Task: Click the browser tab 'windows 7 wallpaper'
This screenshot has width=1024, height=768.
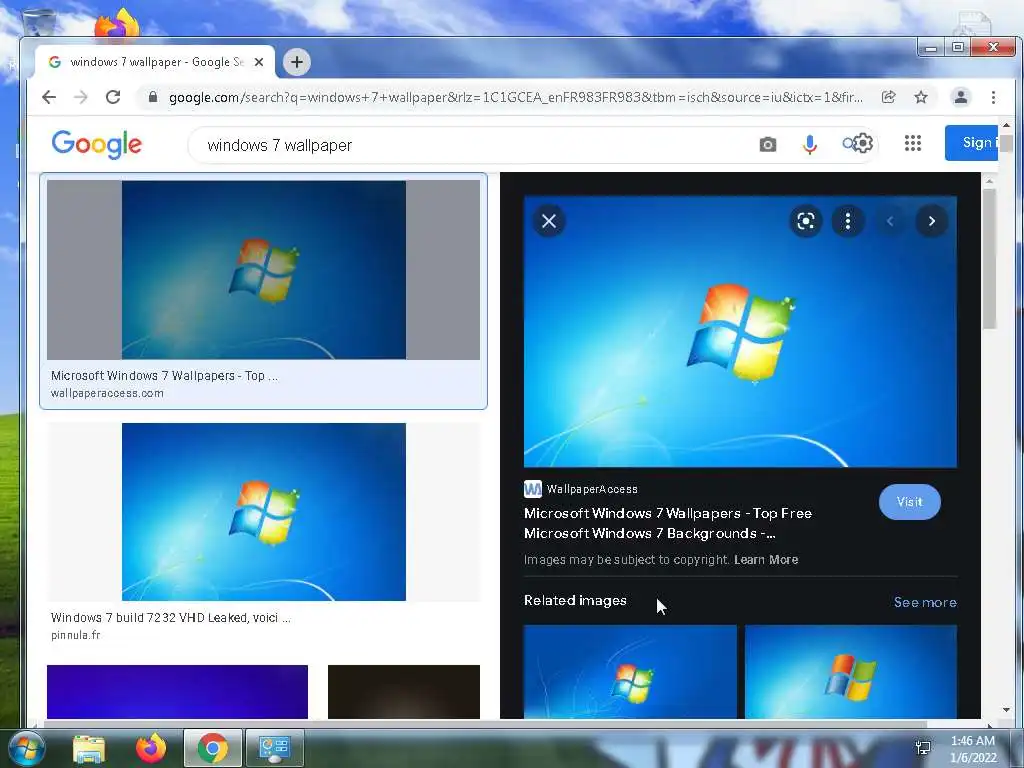Action: (x=155, y=62)
